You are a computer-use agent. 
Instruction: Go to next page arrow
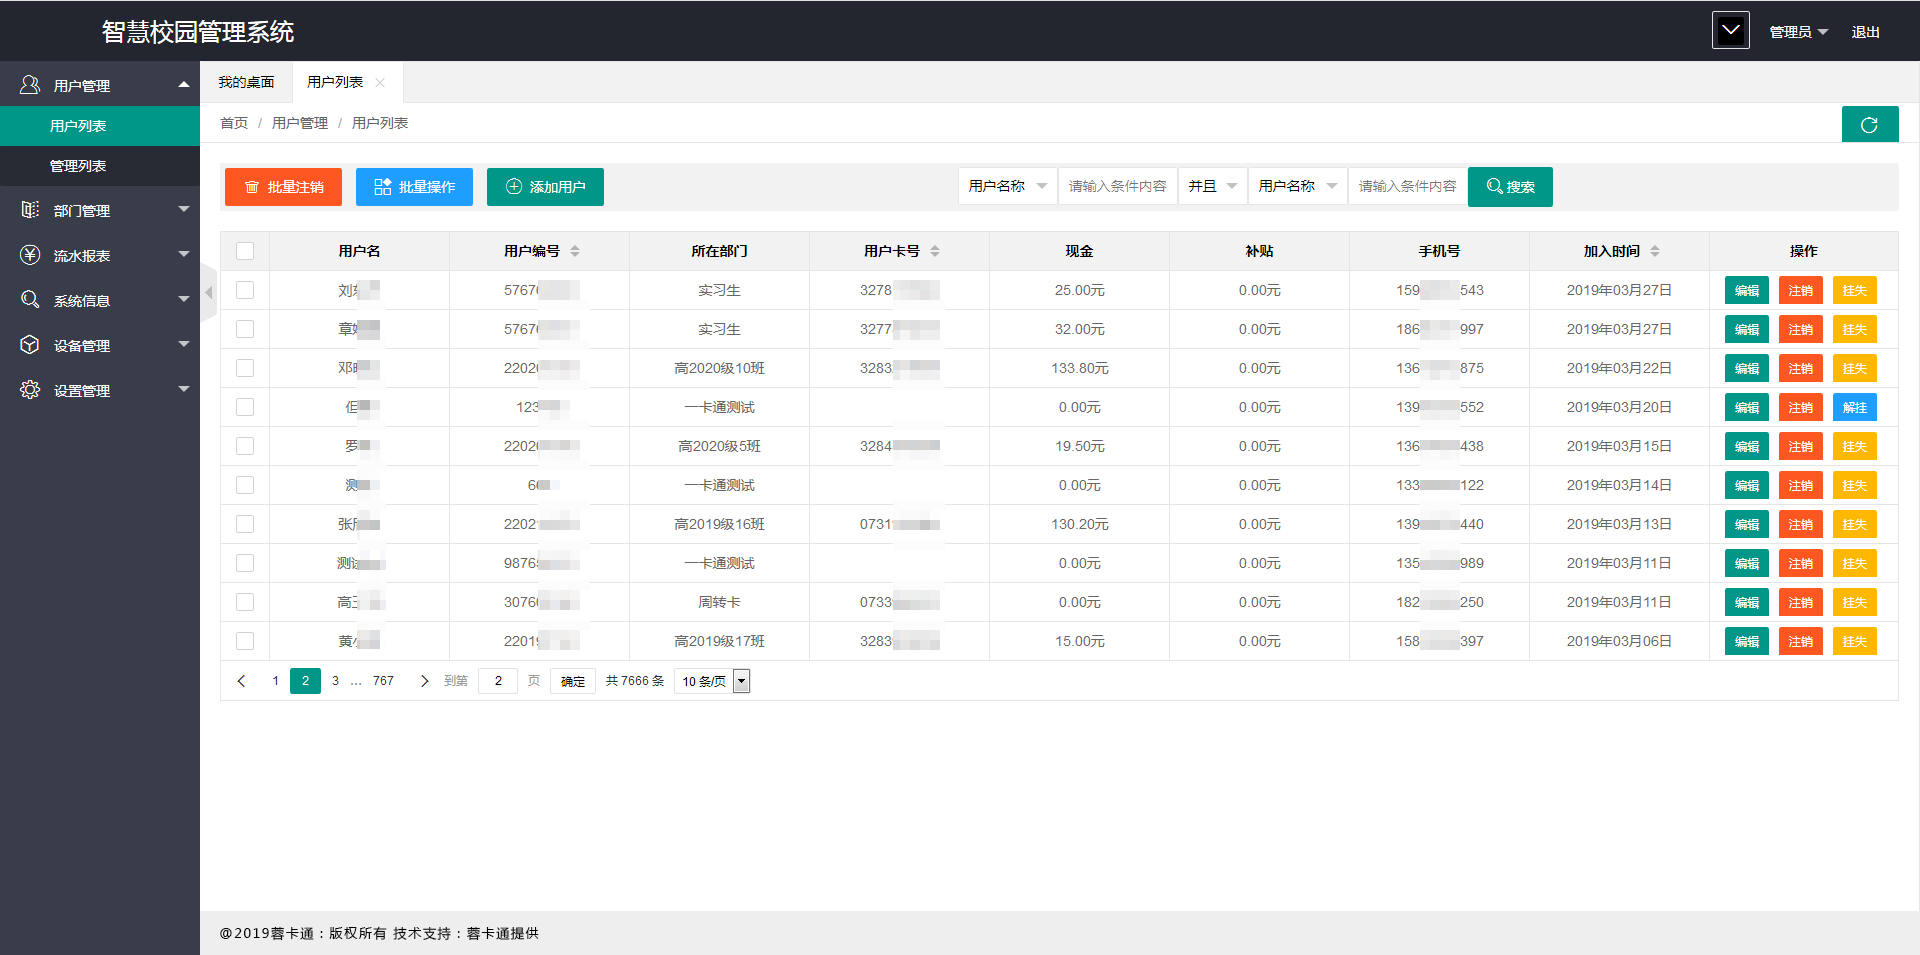point(424,681)
